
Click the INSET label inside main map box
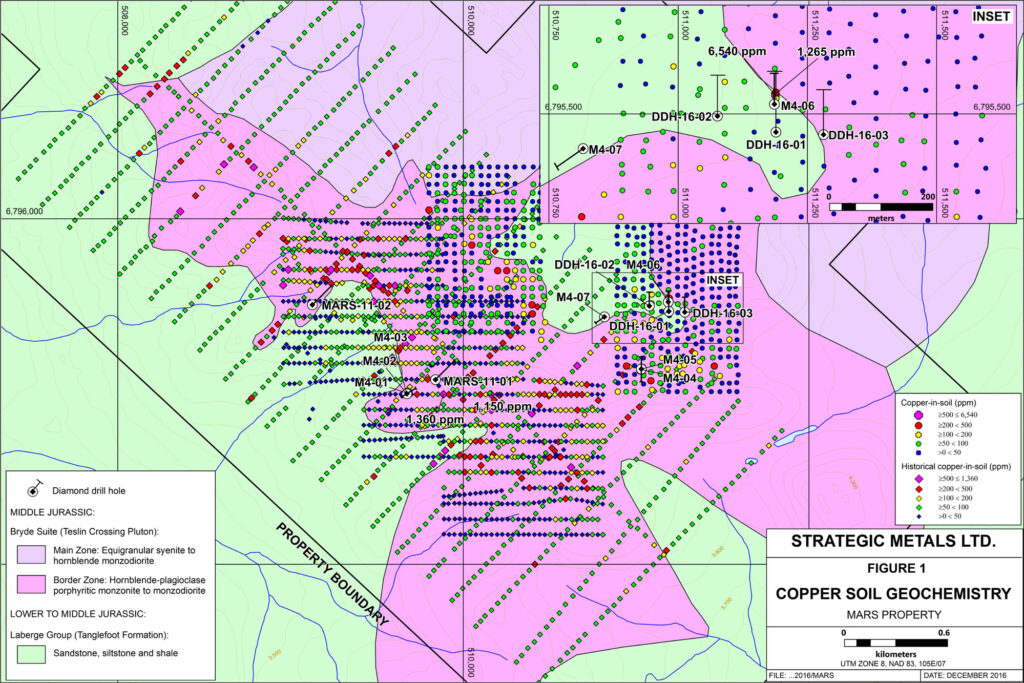[x=722, y=280]
